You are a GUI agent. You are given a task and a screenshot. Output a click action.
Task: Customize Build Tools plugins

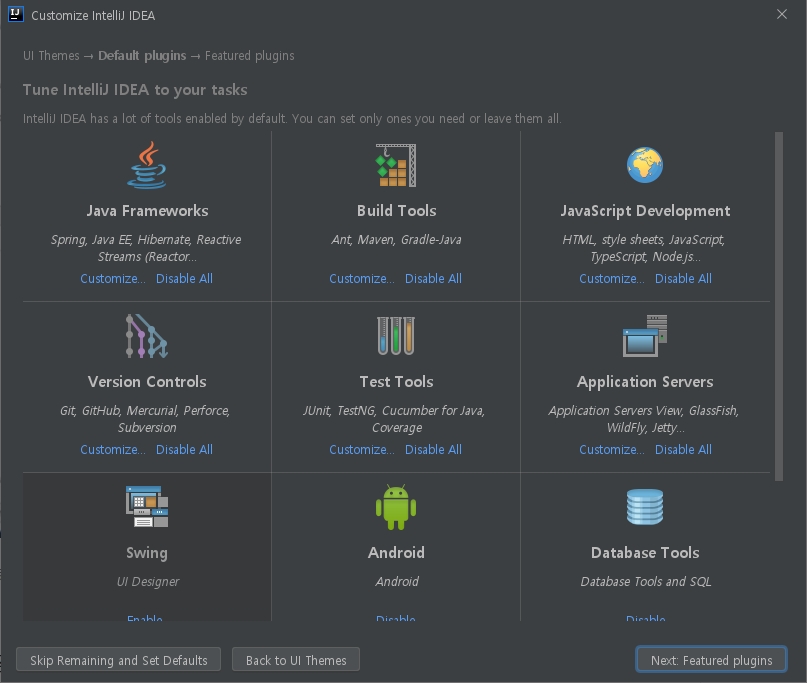pyautogui.click(x=362, y=278)
